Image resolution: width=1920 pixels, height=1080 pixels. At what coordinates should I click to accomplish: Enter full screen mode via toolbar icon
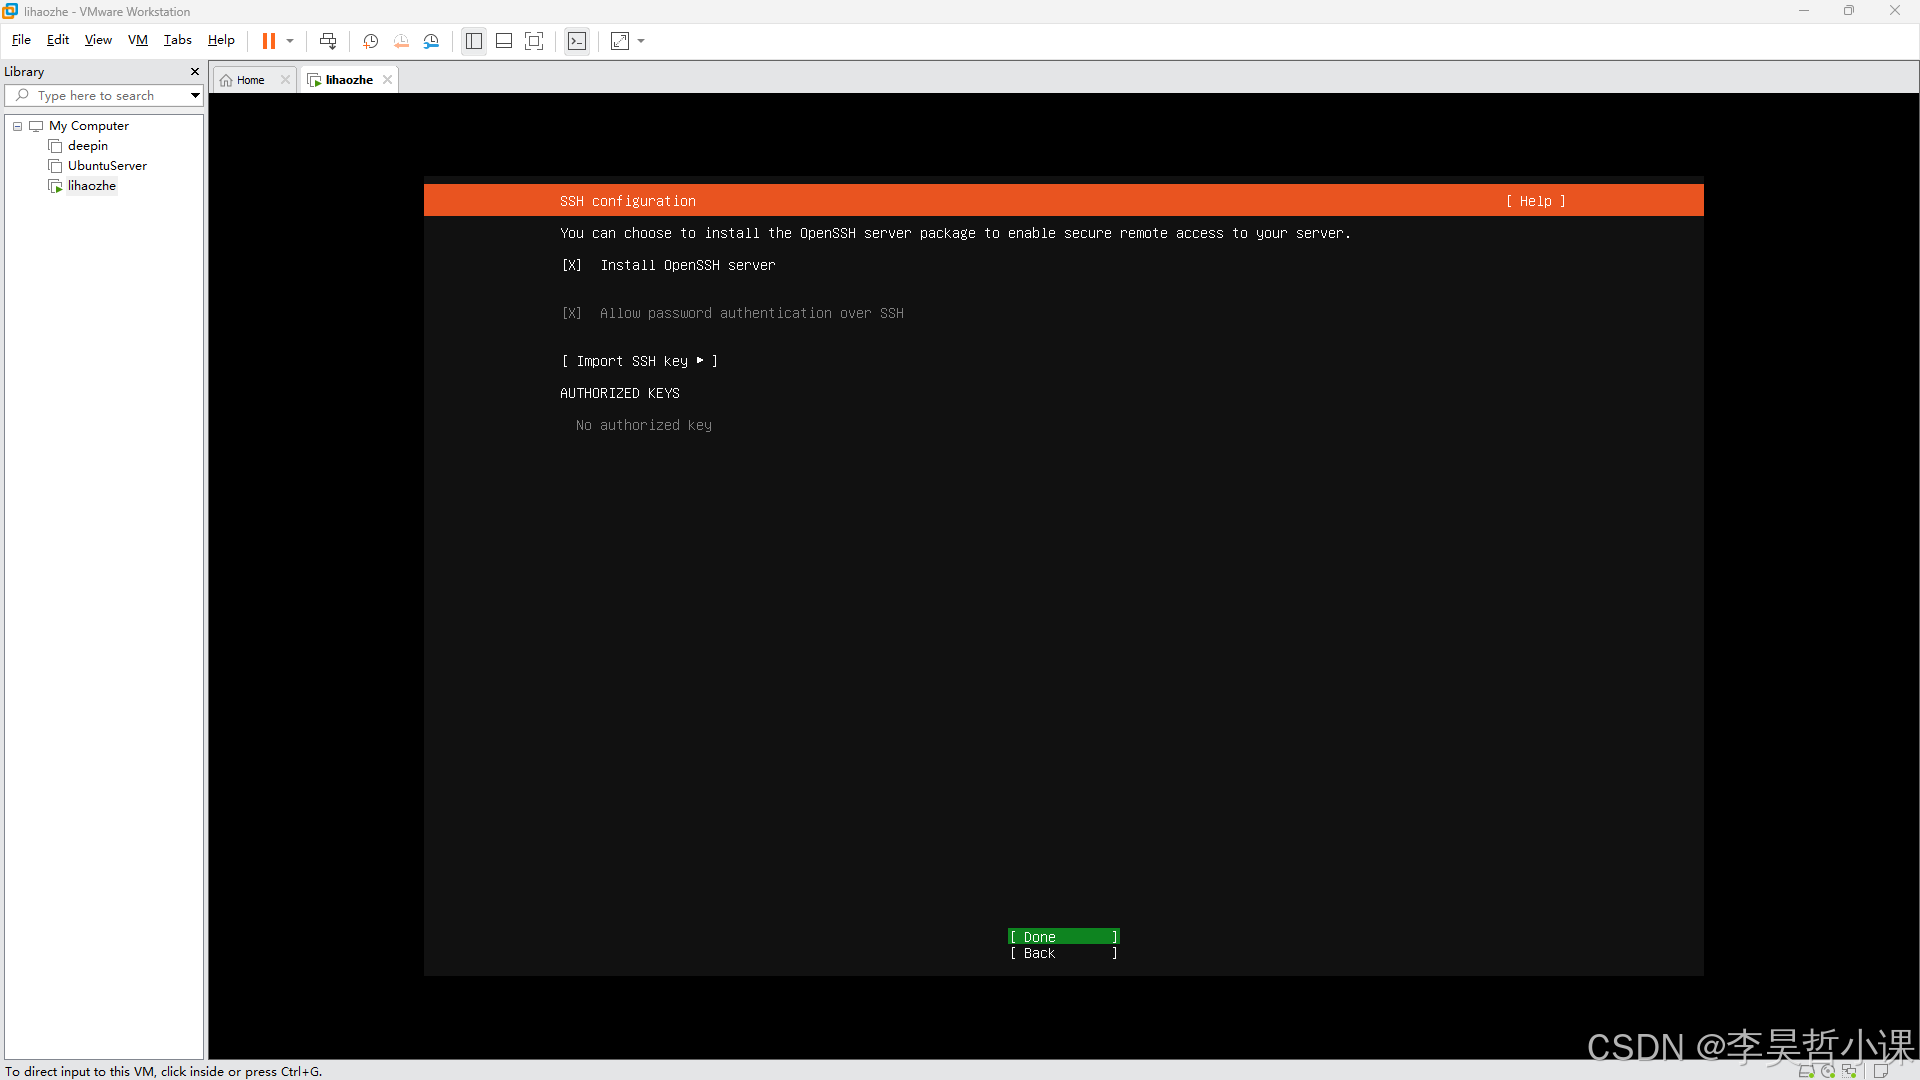click(534, 41)
